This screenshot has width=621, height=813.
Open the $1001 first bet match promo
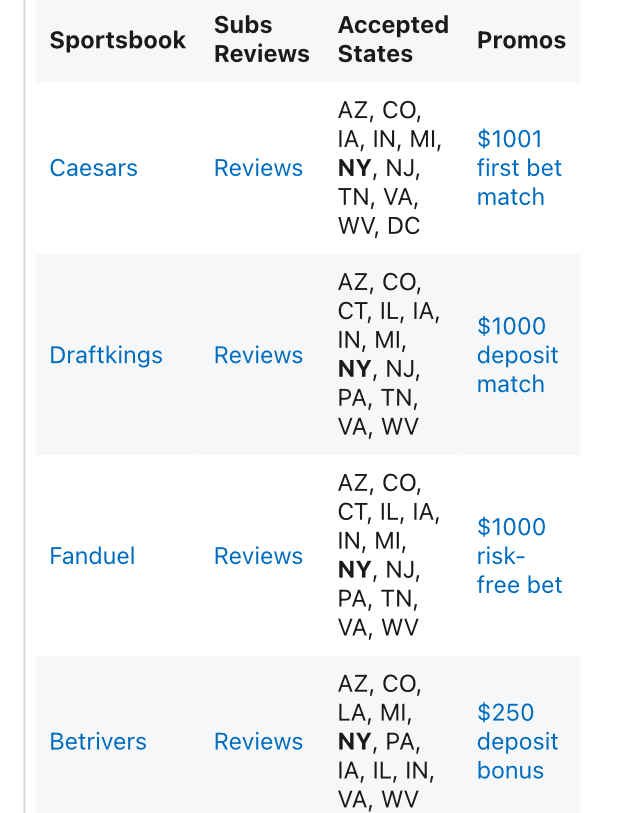point(519,168)
